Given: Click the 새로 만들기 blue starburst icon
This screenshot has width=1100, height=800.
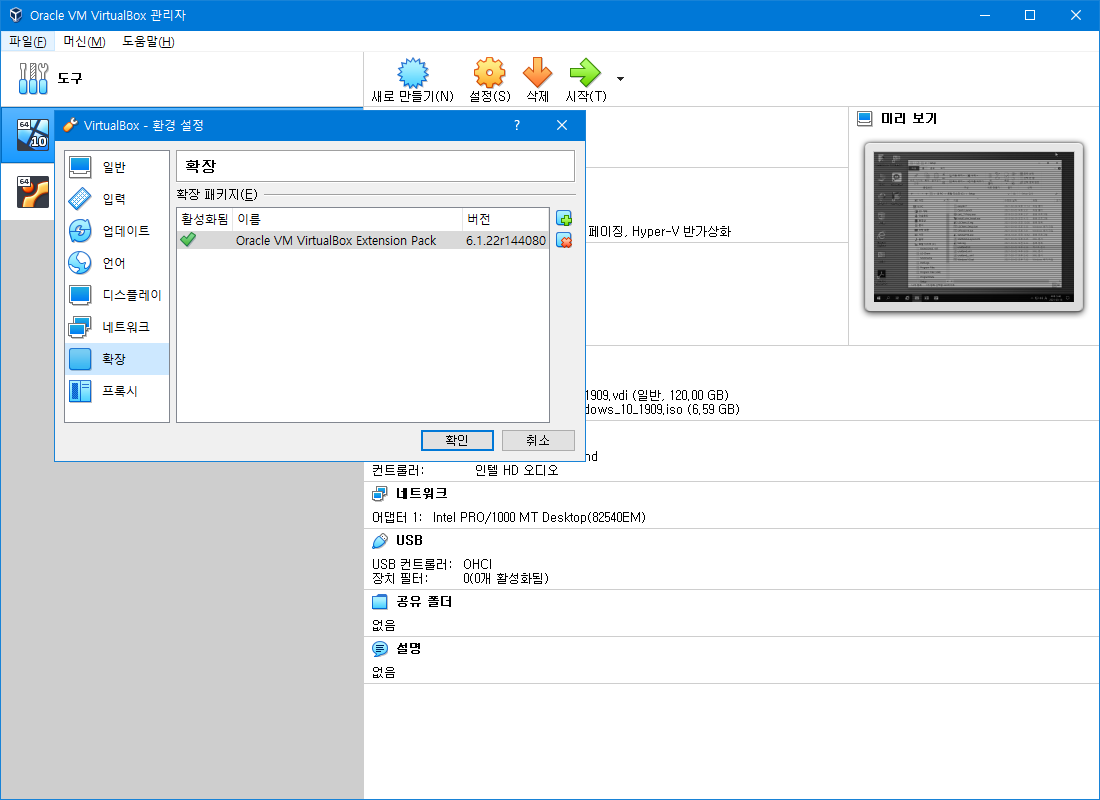Looking at the screenshot, I should [412, 72].
